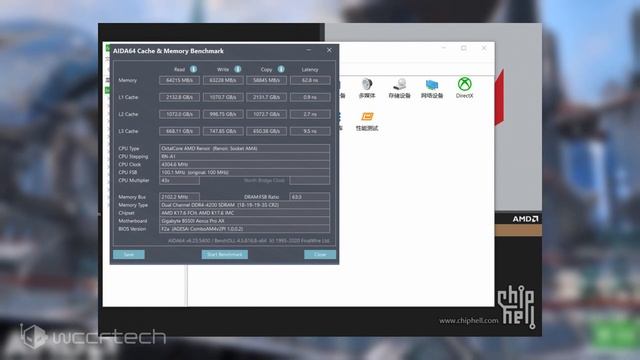This screenshot has width=640, height=360.
Task: Click the Start Benchmark button
Action: click(224, 254)
